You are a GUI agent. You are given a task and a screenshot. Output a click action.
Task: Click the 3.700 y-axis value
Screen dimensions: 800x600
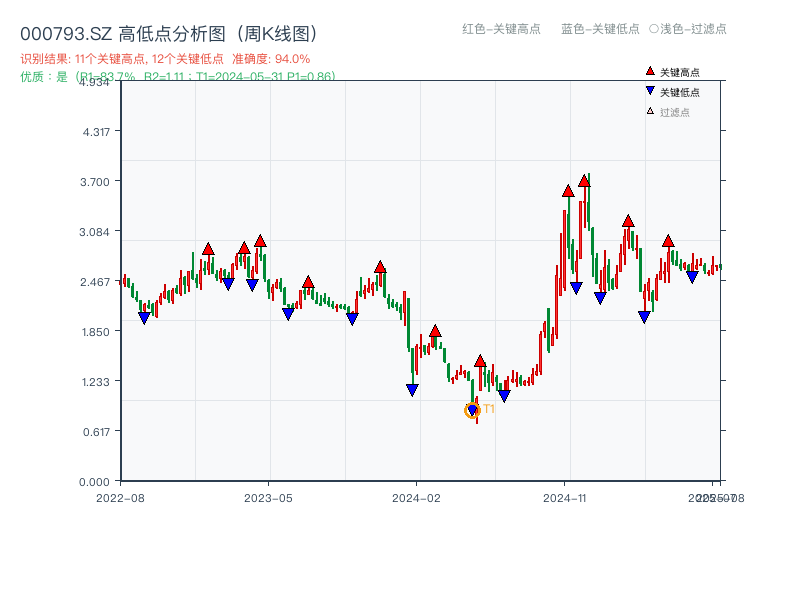point(95,182)
